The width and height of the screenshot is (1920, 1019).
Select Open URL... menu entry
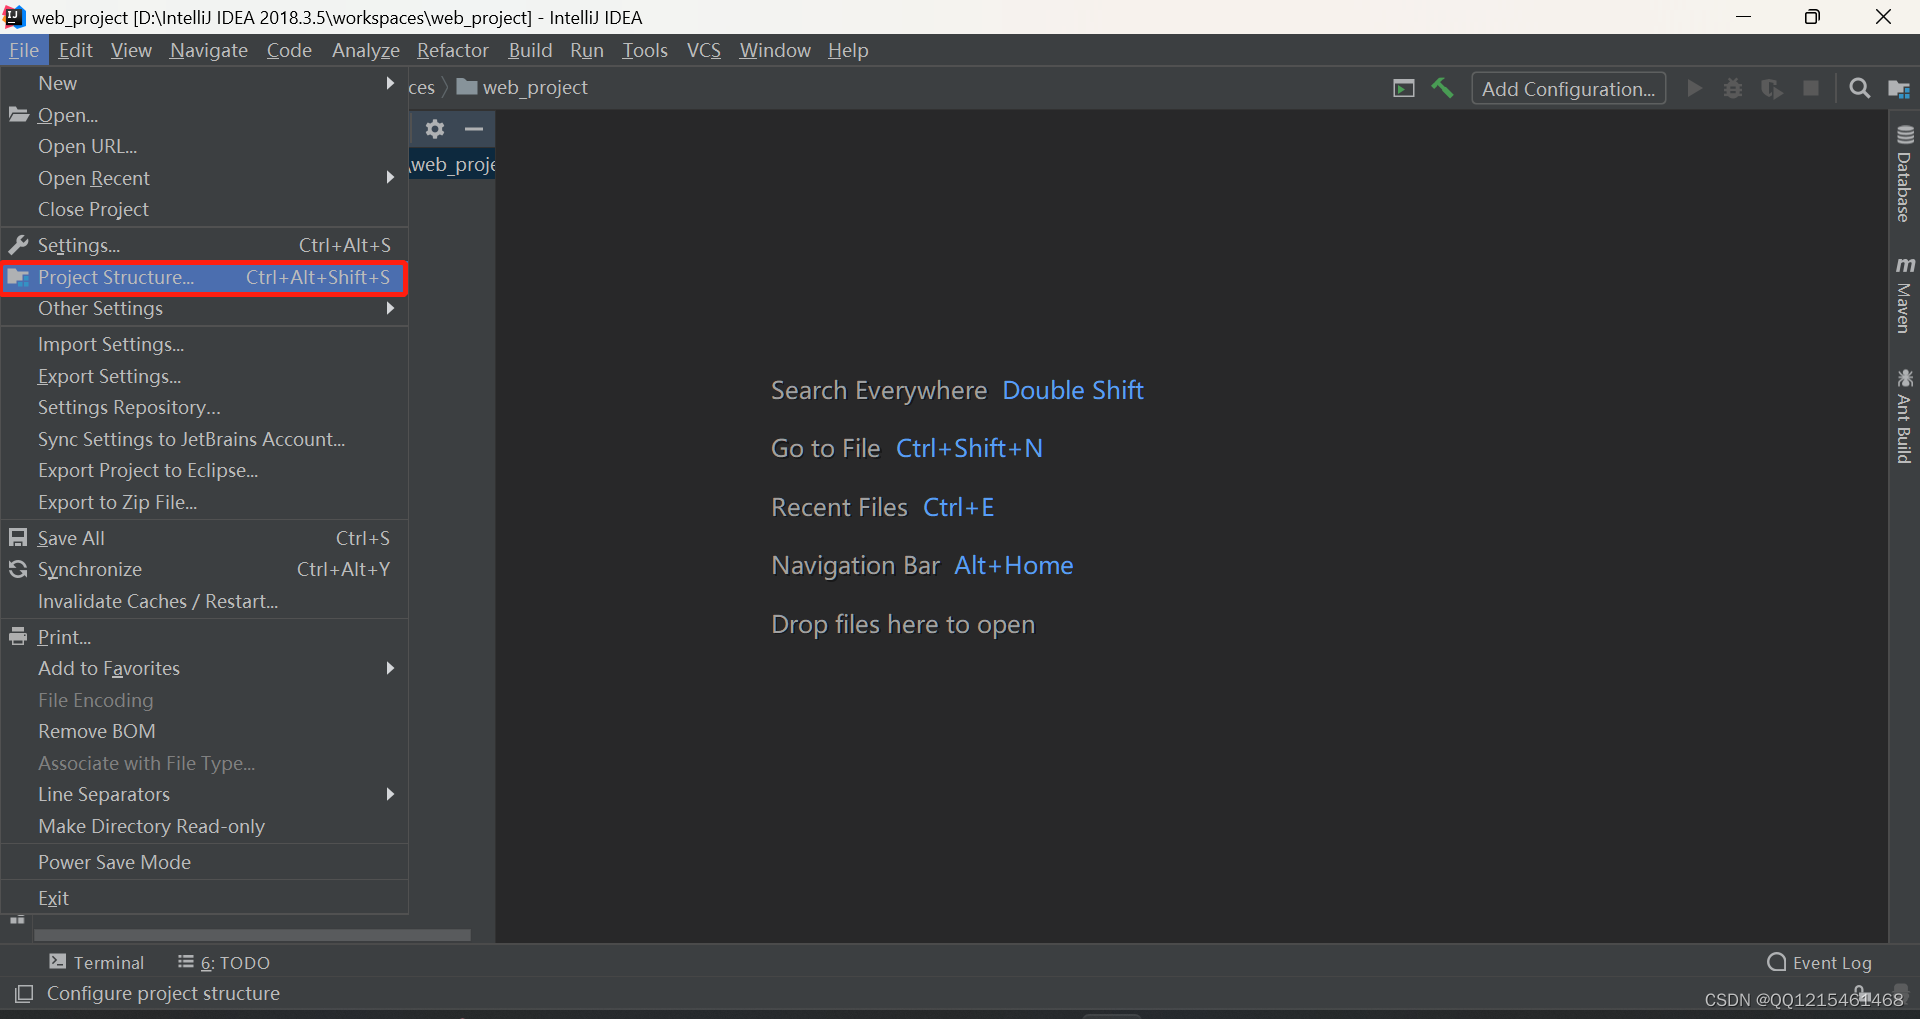tap(204, 146)
